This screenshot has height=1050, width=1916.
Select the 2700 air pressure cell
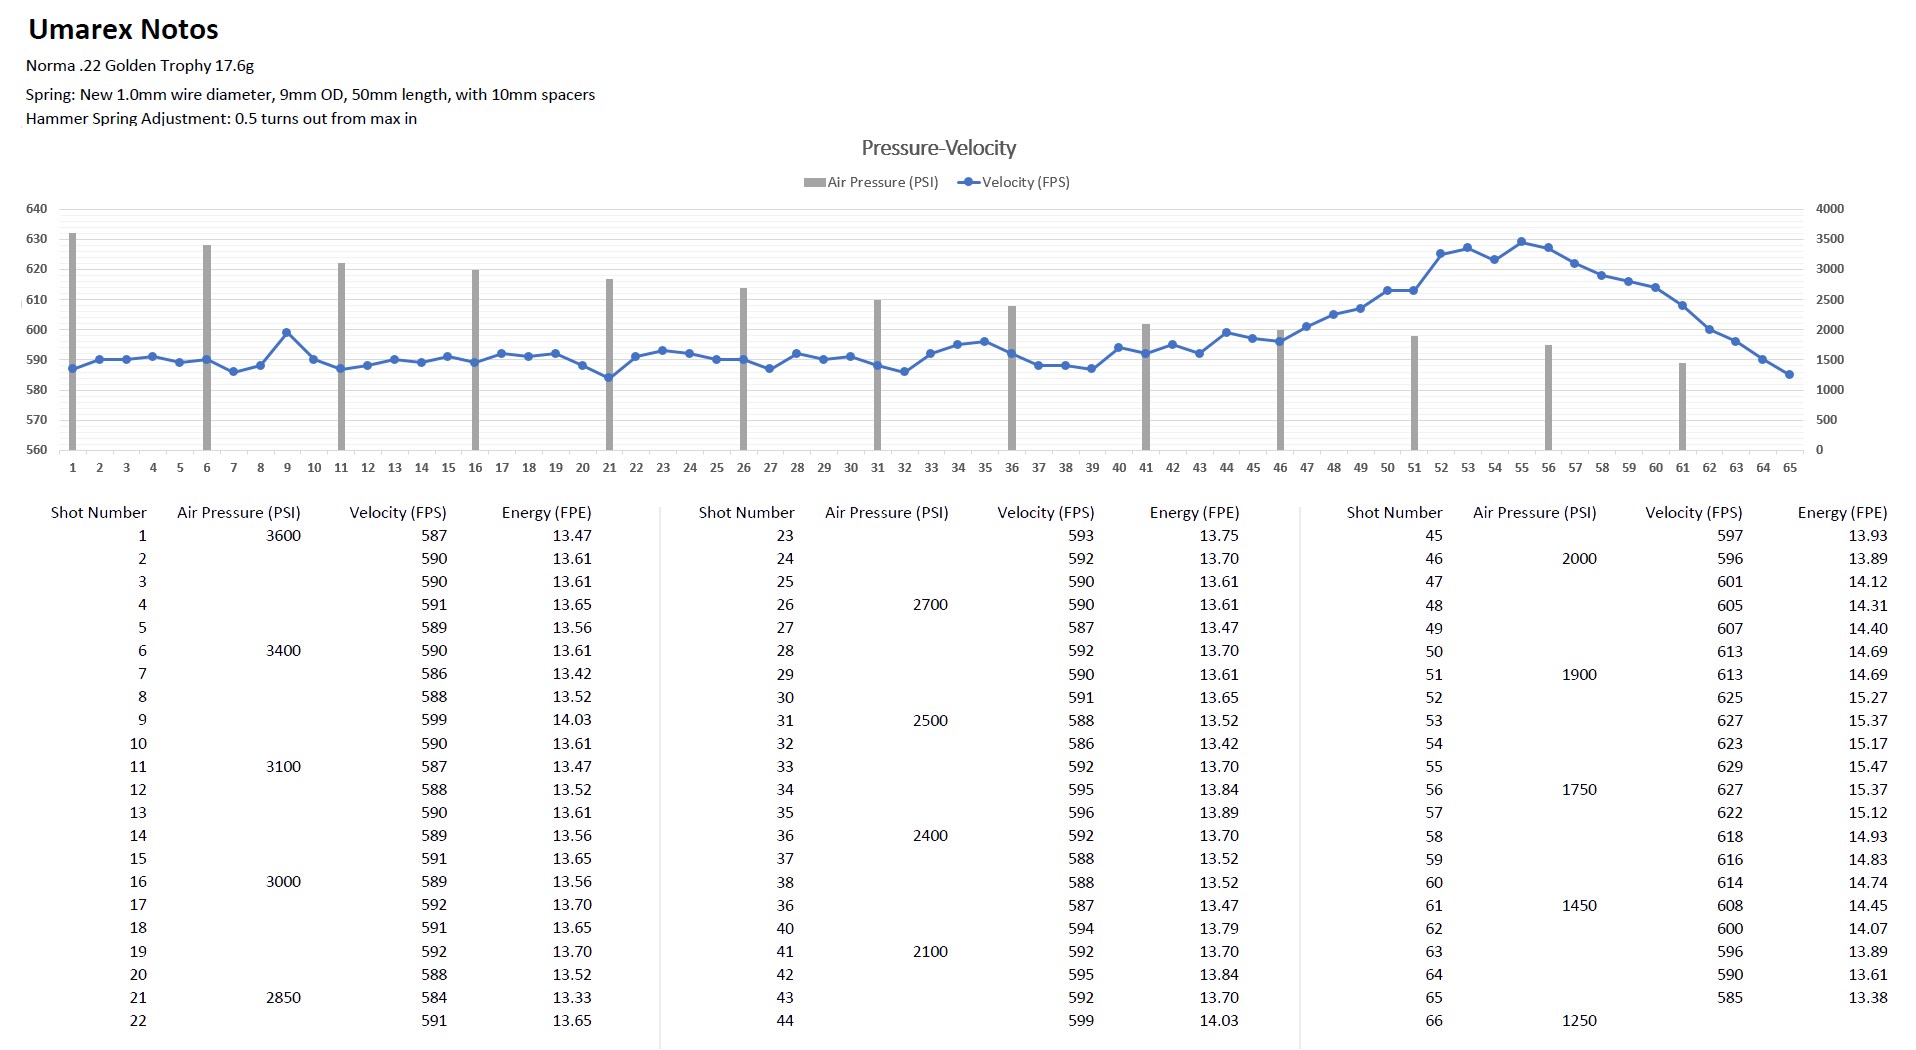tap(930, 605)
